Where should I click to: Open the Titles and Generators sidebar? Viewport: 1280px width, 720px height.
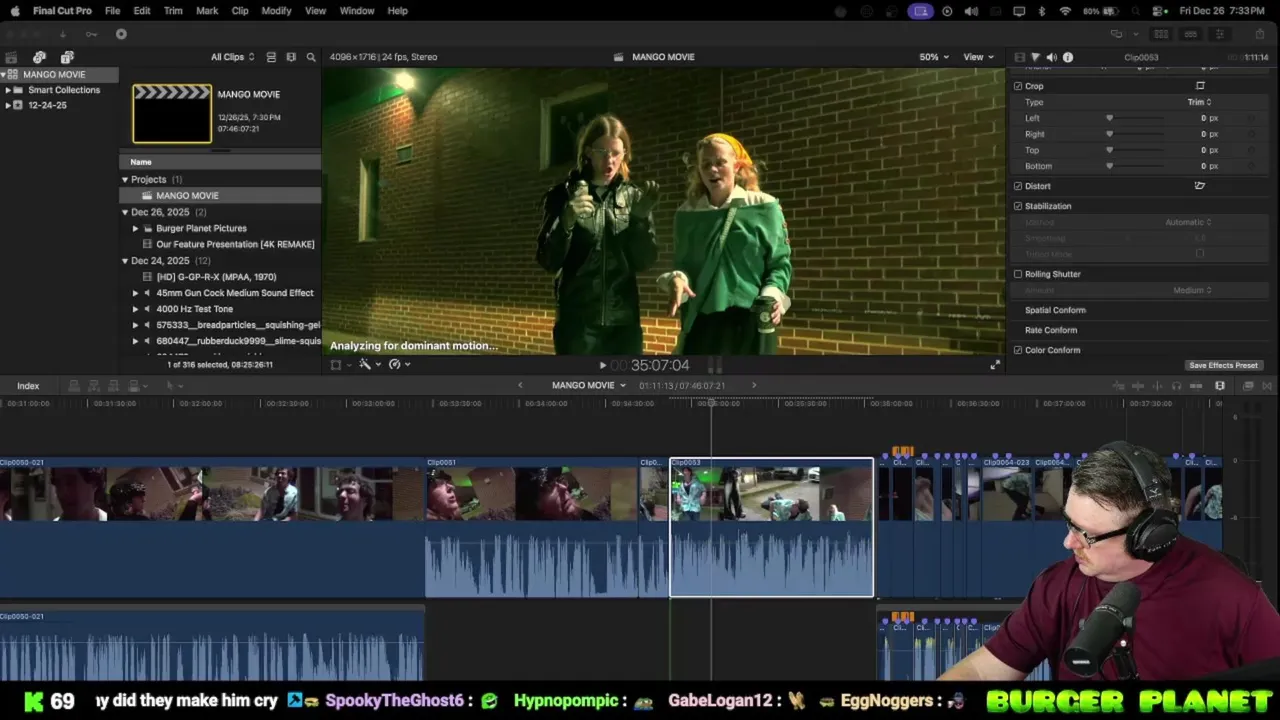pyautogui.click(x=67, y=57)
